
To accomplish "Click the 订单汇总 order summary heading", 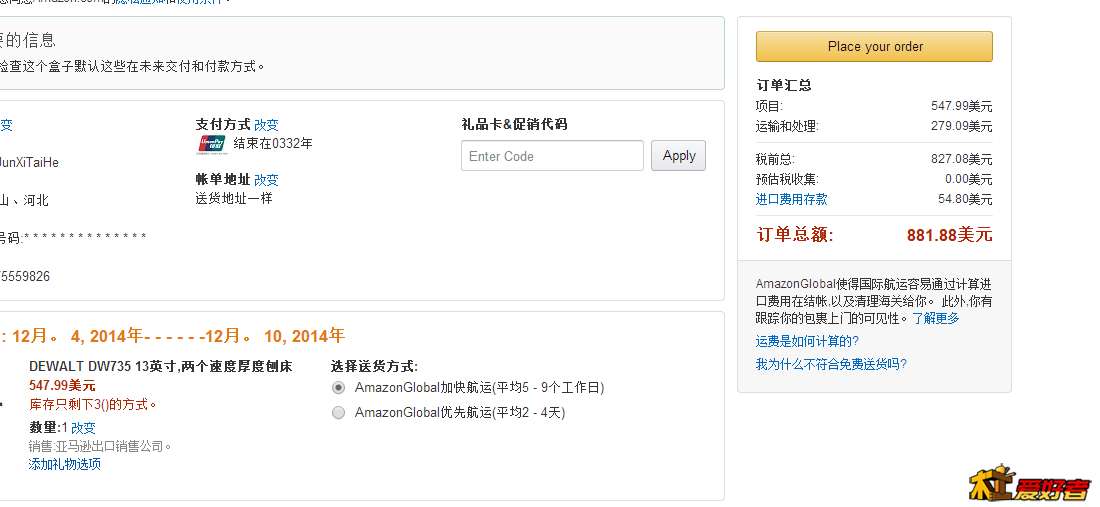I will [784, 86].
